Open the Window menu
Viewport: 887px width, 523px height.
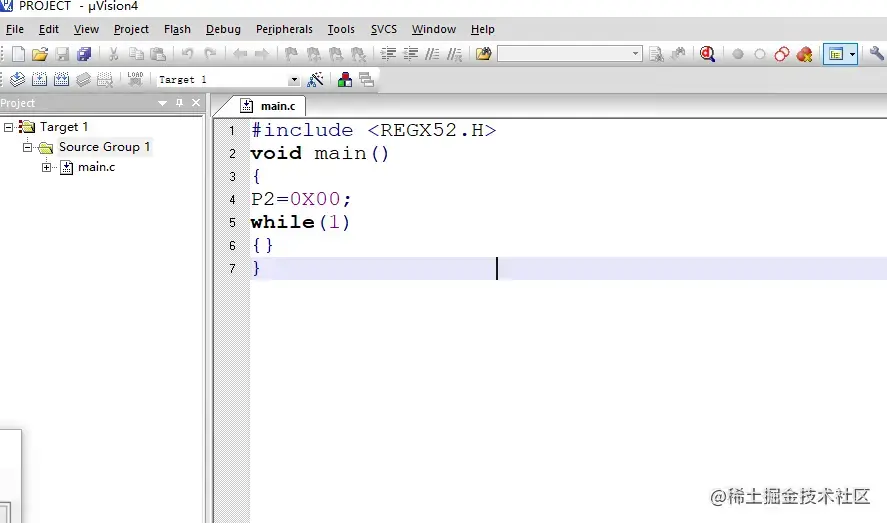pos(433,29)
